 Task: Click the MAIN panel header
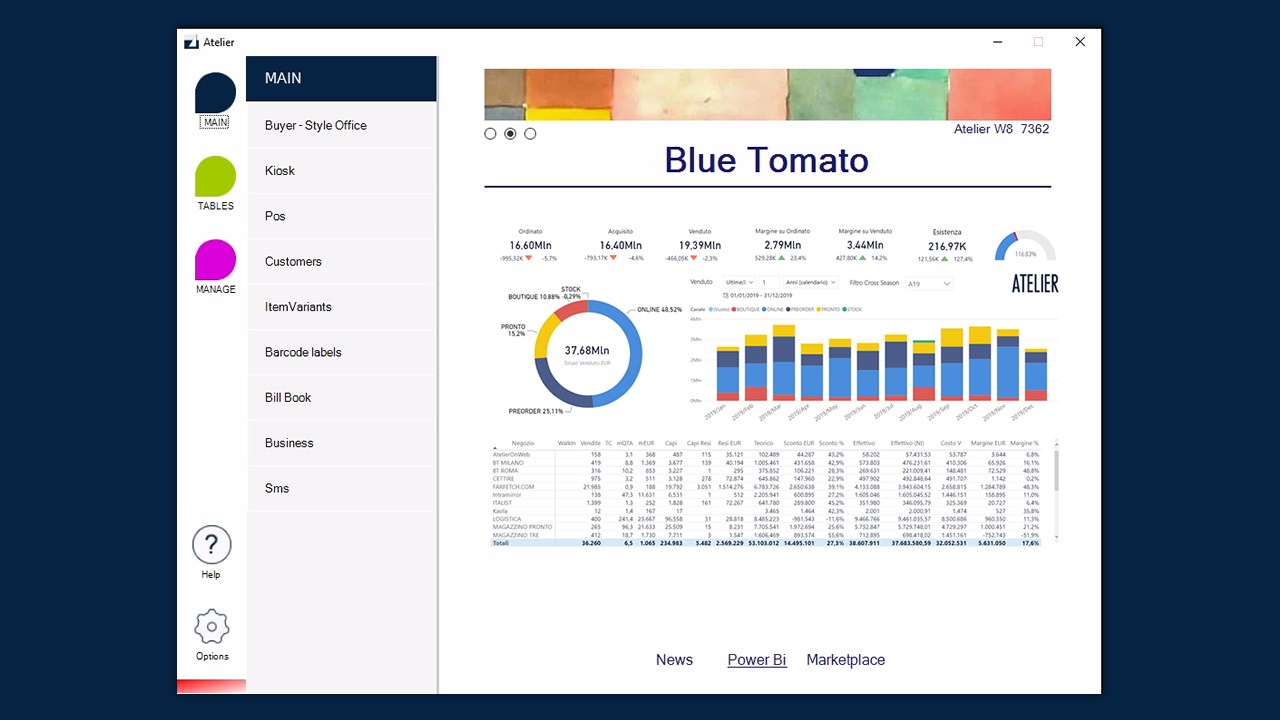[341, 78]
